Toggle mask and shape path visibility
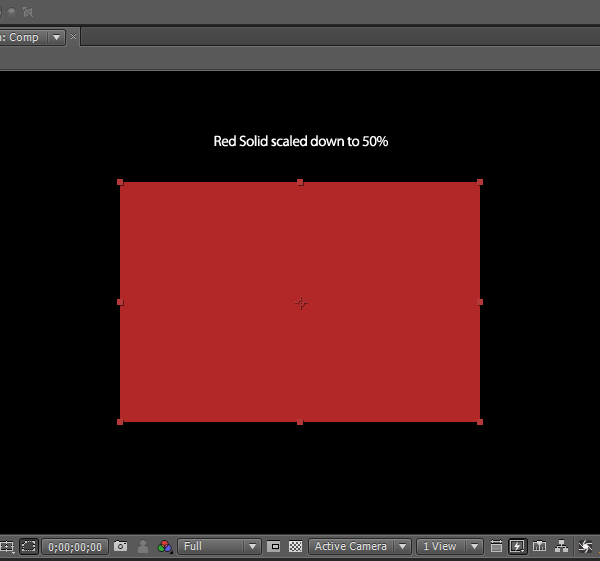Screen dimensions: 600x561 click(28, 546)
